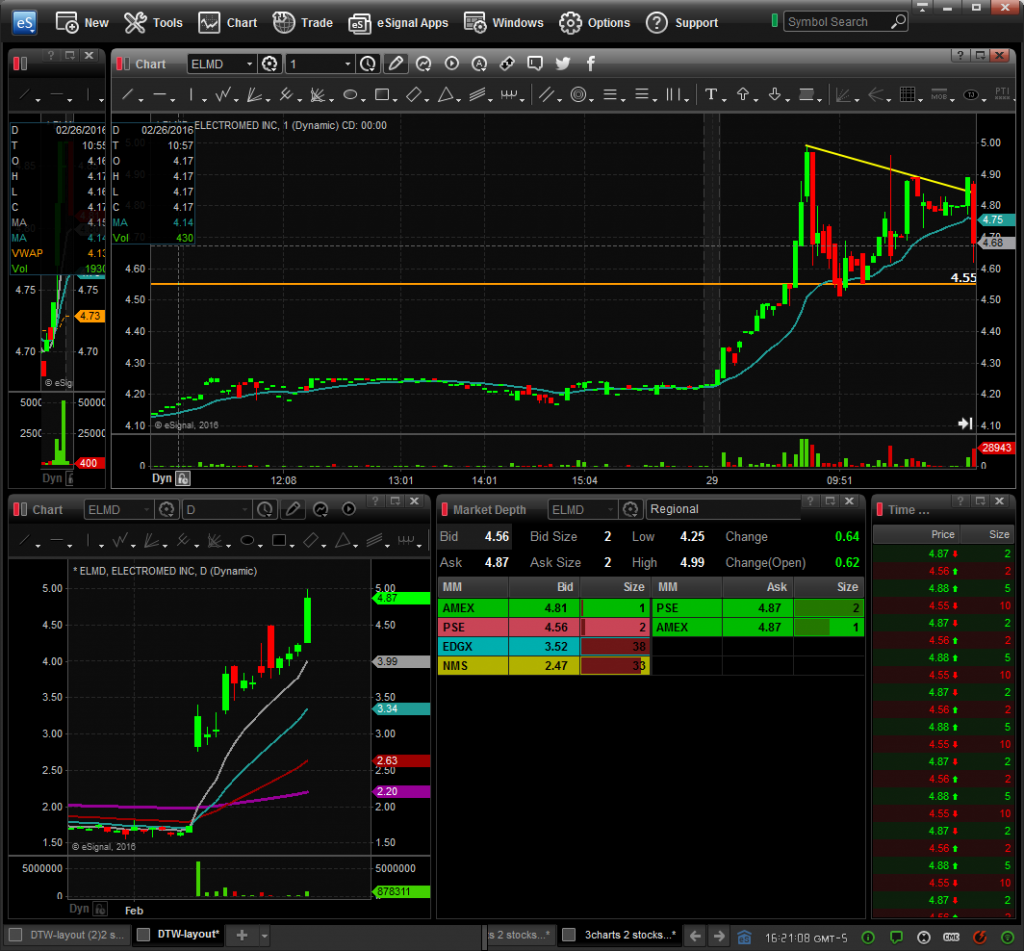
Task: Click the grid tool icon in drawing toolbar
Action: coord(907,95)
